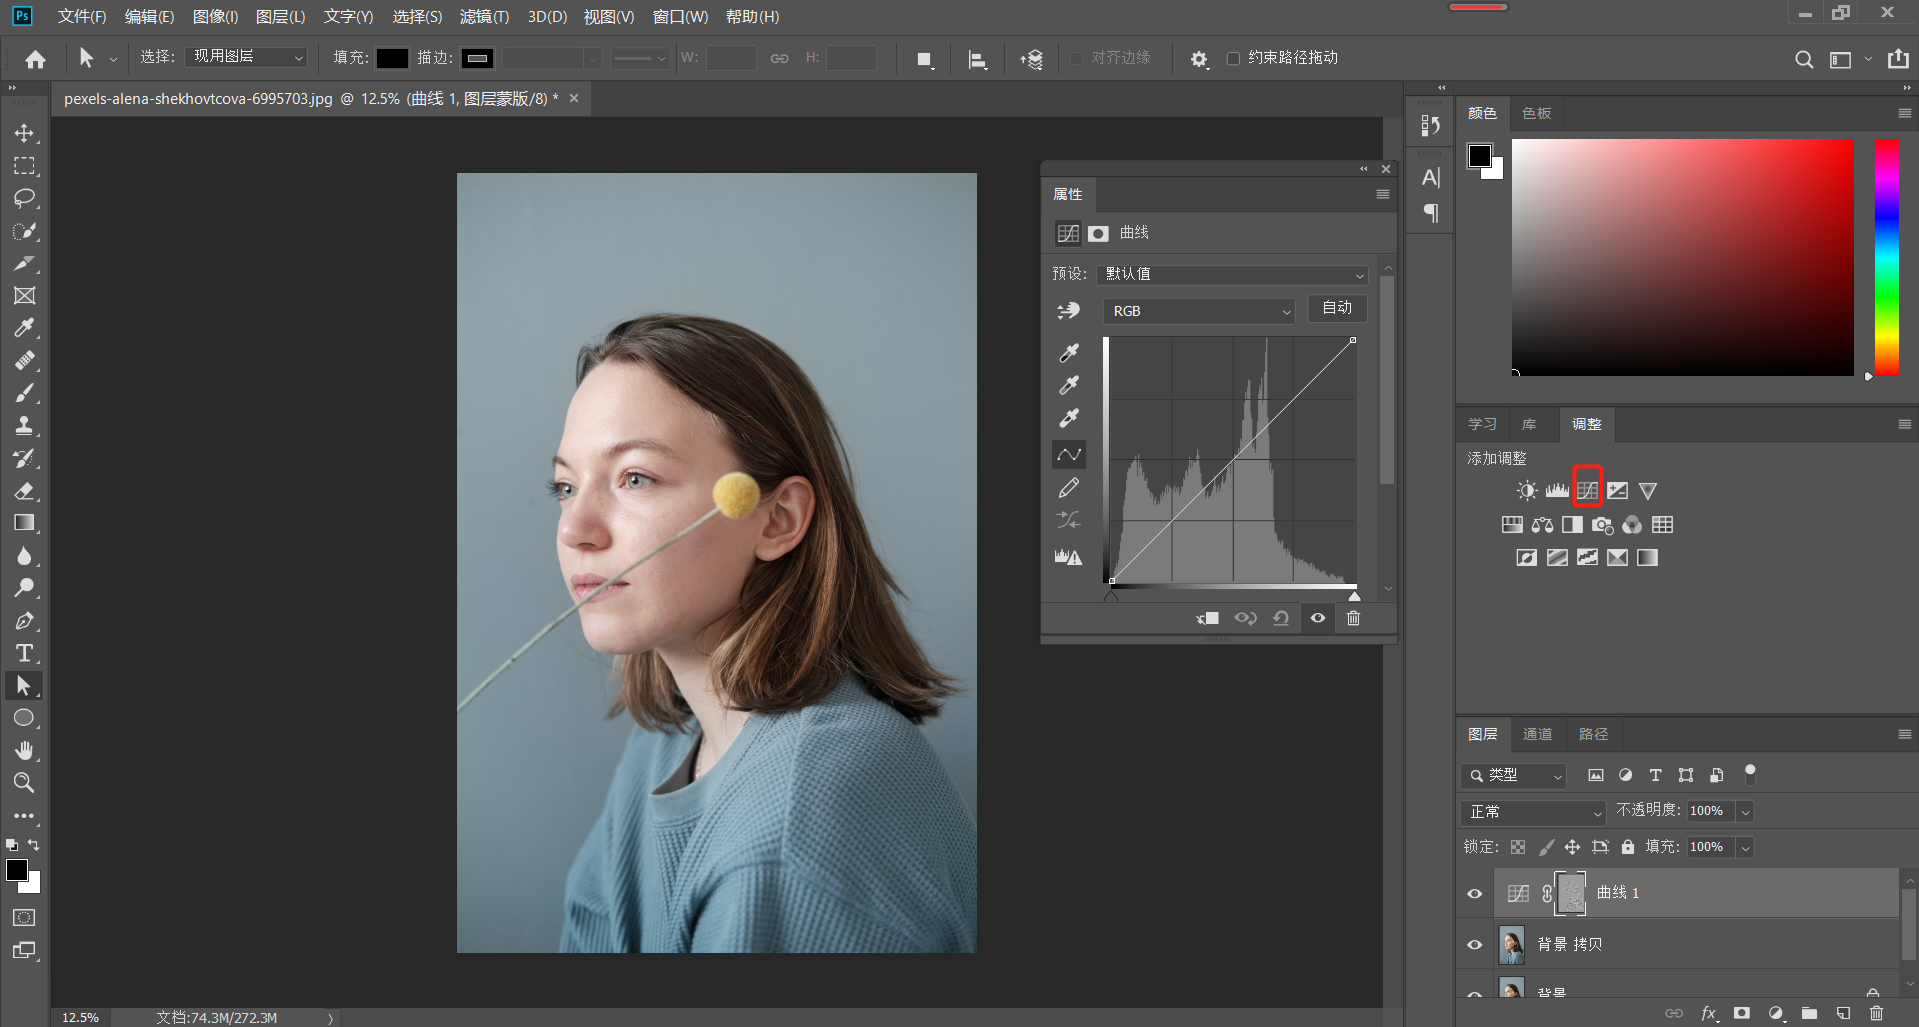1919x1027 pixels.
Task: Open the 滤镜(T) menu
Action: tap(484, 16)
